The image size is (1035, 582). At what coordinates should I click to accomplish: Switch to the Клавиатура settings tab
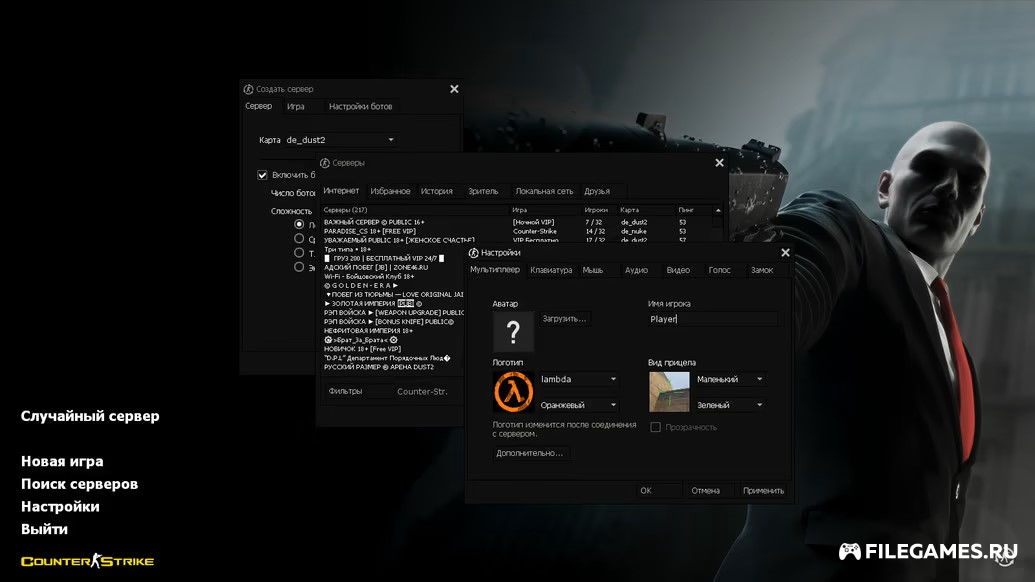pos(551,271)
